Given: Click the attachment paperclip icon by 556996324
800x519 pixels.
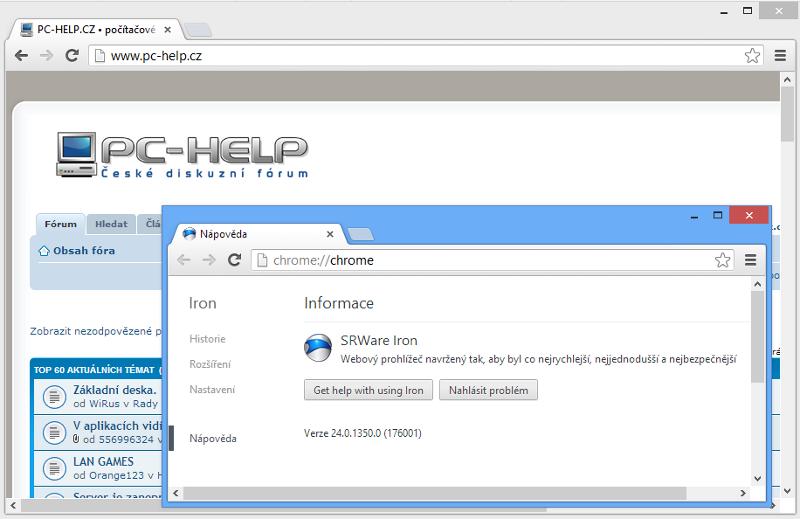Looking at the screenshot, I should [76, 439].
